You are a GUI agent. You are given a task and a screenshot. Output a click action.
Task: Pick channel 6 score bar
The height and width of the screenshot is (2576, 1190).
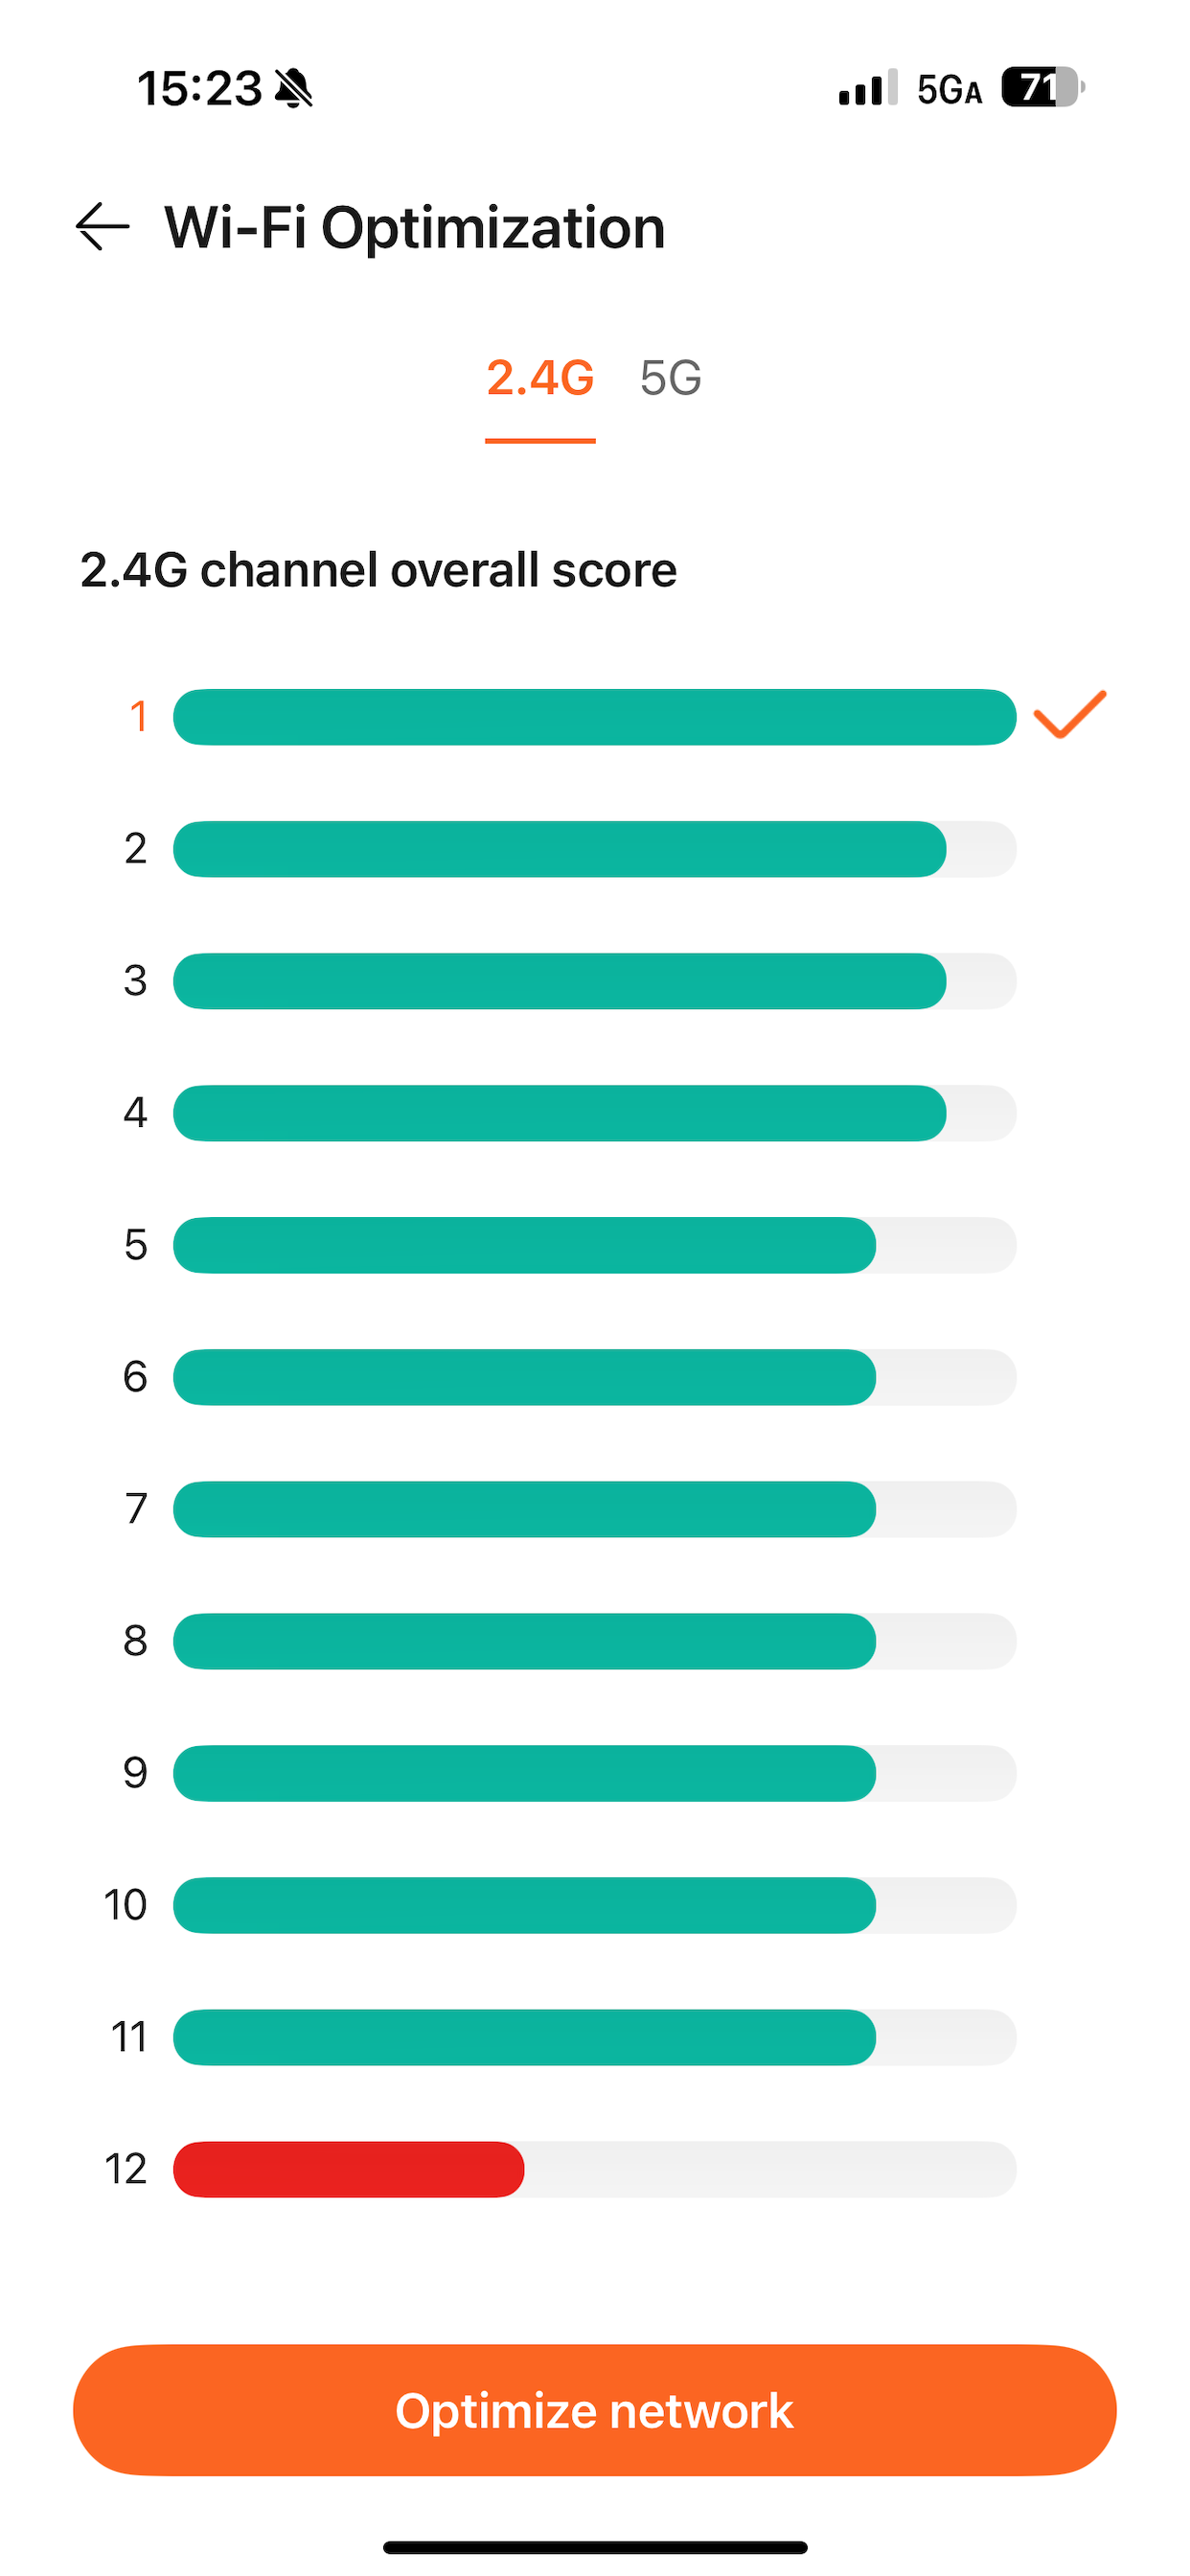pyautogui.click(x=595, y=1377)
